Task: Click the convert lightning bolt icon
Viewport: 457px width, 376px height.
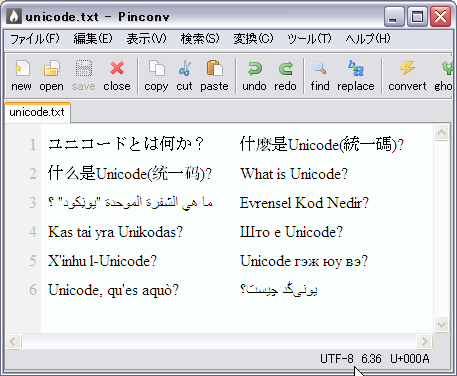Action: pyautogui.click(x=407, y=68)
